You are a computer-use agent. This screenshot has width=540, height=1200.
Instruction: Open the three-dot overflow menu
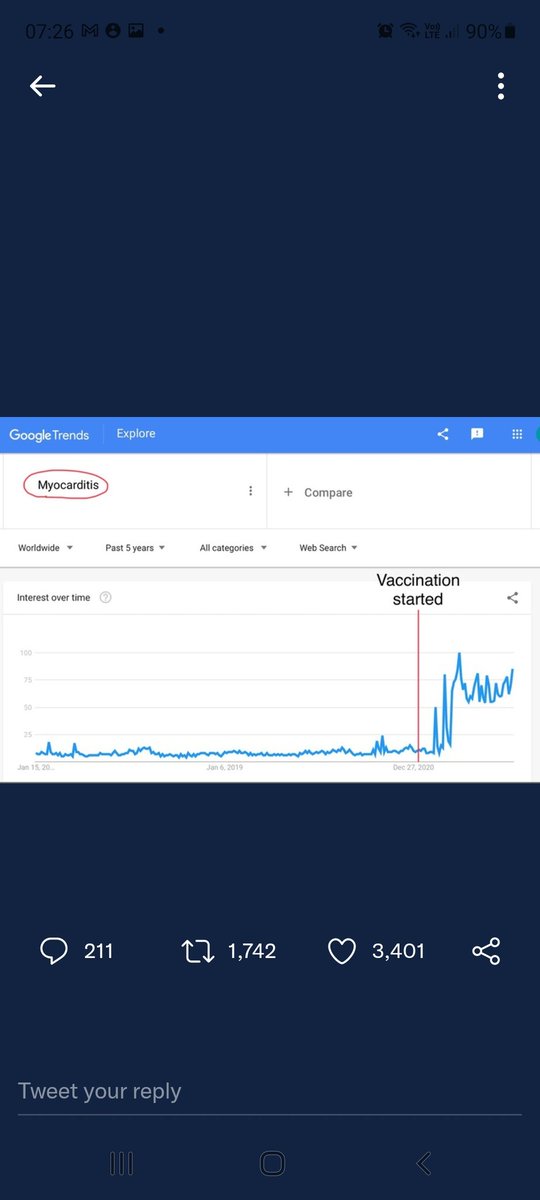(501, 87)
